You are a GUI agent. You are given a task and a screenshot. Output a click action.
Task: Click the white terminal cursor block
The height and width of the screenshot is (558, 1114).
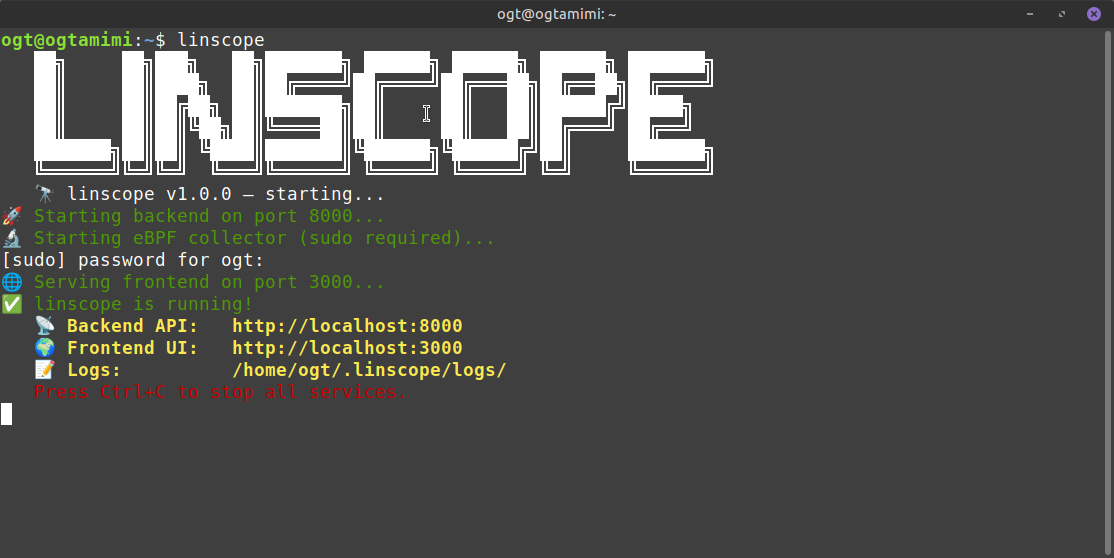tap(6, 414)
